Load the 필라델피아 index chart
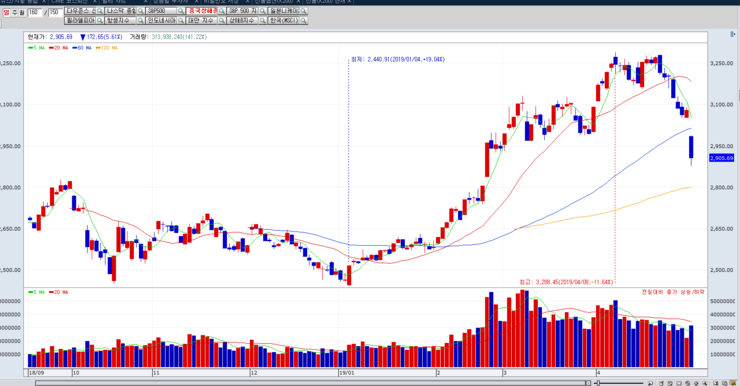 [80, 20]
